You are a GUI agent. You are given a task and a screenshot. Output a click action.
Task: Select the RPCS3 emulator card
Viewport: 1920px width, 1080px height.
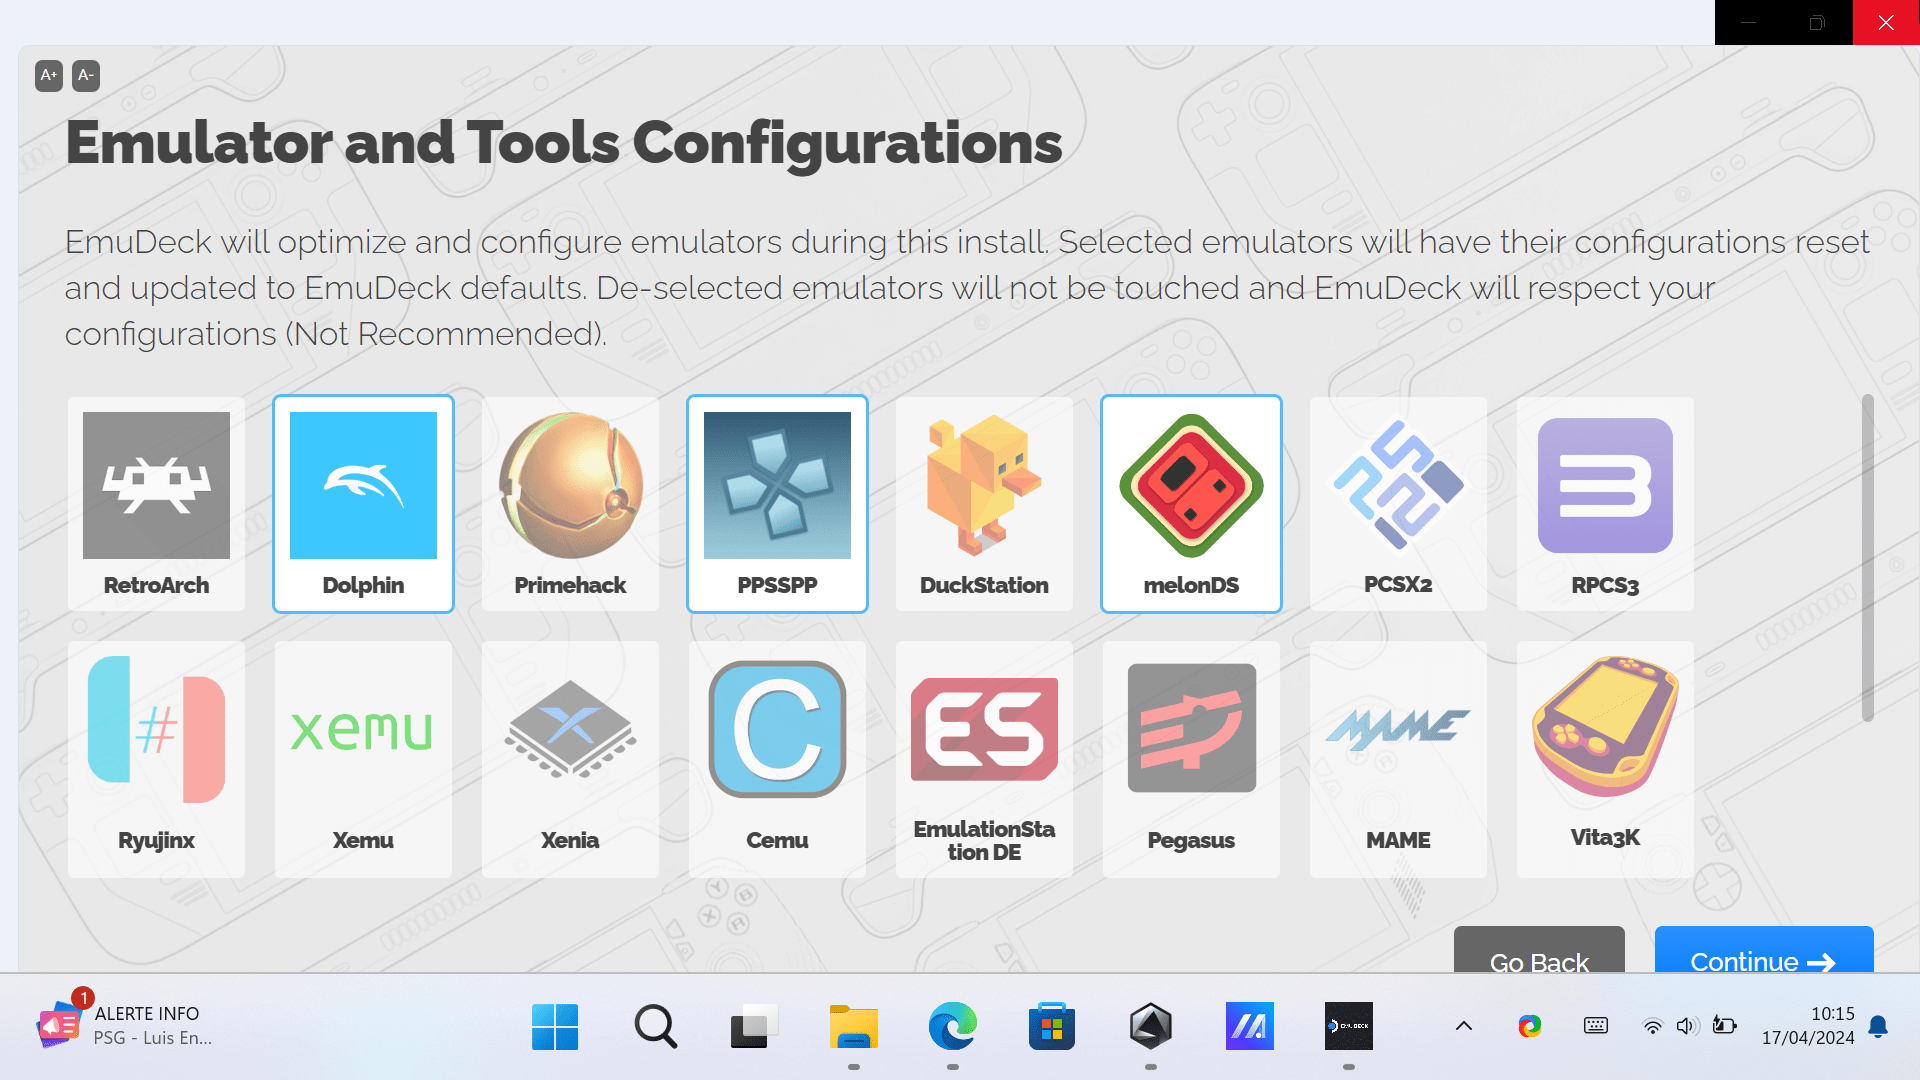click(x=1605, y=504)
